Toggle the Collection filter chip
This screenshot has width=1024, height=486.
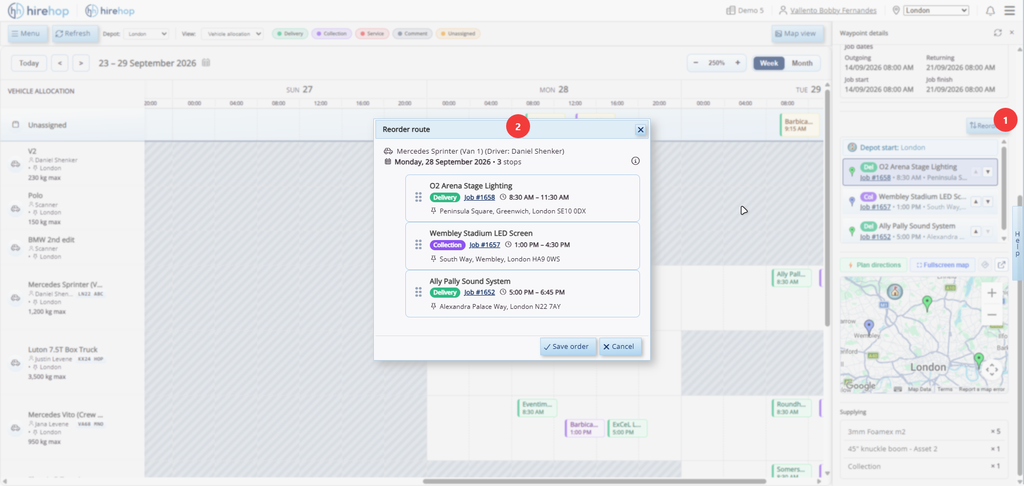(x=332, y=33)
